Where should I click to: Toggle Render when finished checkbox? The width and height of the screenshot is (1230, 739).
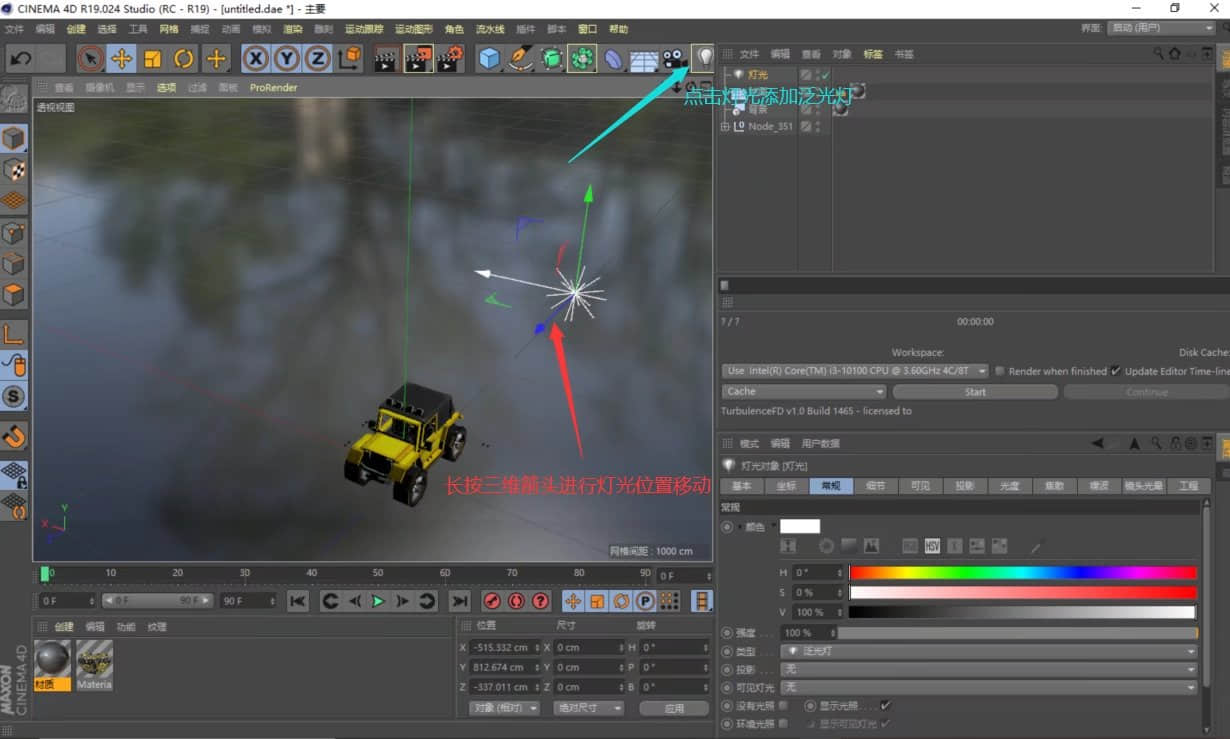click(1000, 371)
